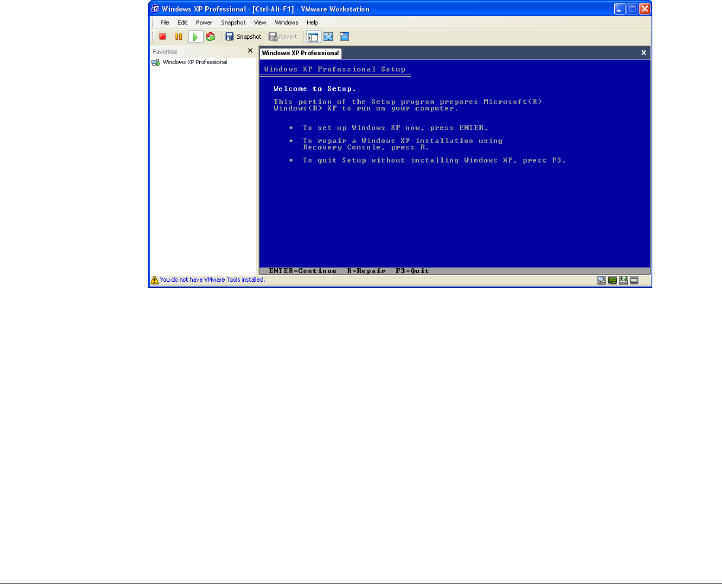Screen dimensions: 722x584
Task: Click the Welcome to Setup heading
Action: 314,89
